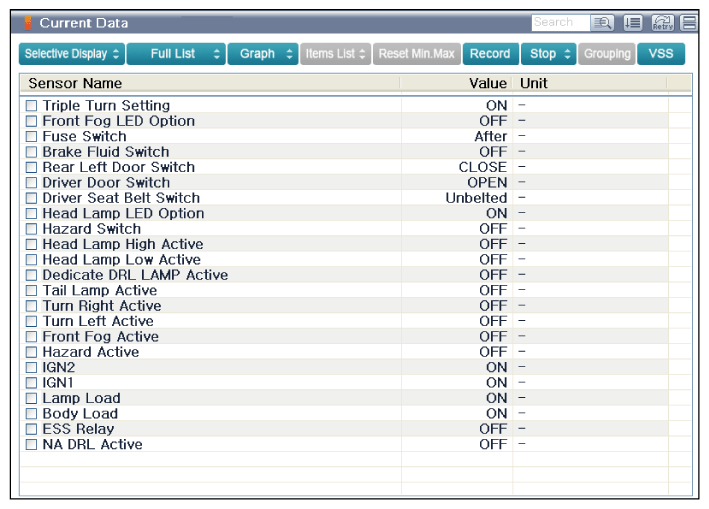Viewport: 709px width, 509px height.
Task: Click the Dedicate DRL LAMP Active row label
Action: click(x=135, y=275)
